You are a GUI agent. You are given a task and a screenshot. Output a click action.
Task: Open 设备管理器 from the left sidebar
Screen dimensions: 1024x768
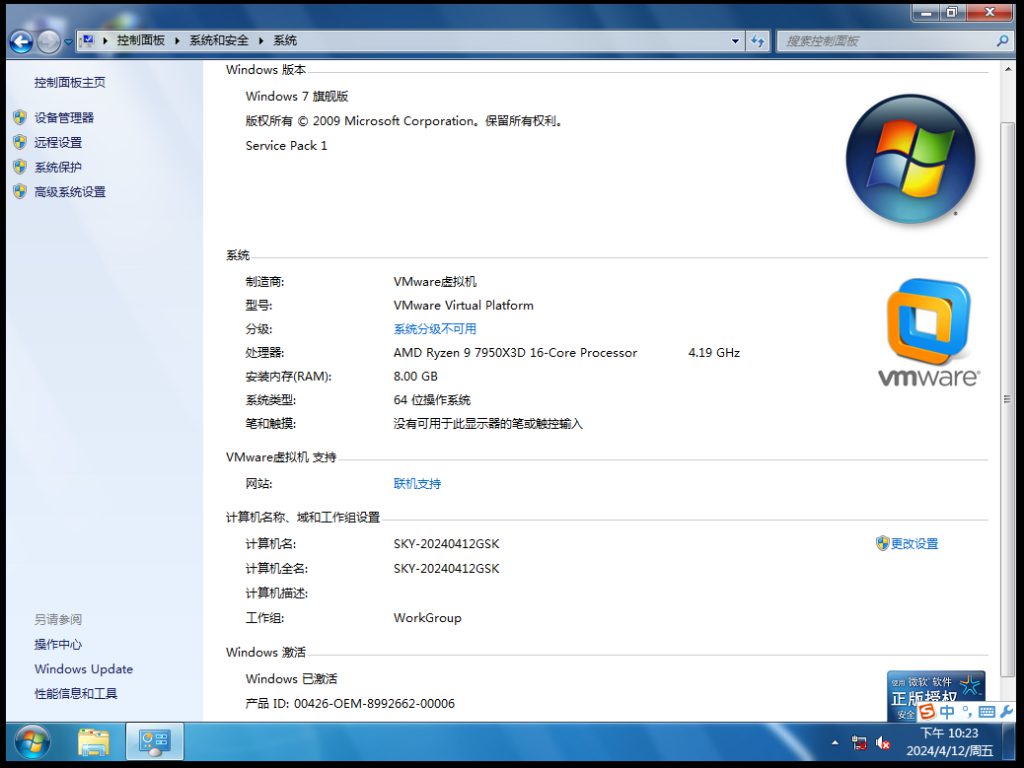click(x=63, y=117)
